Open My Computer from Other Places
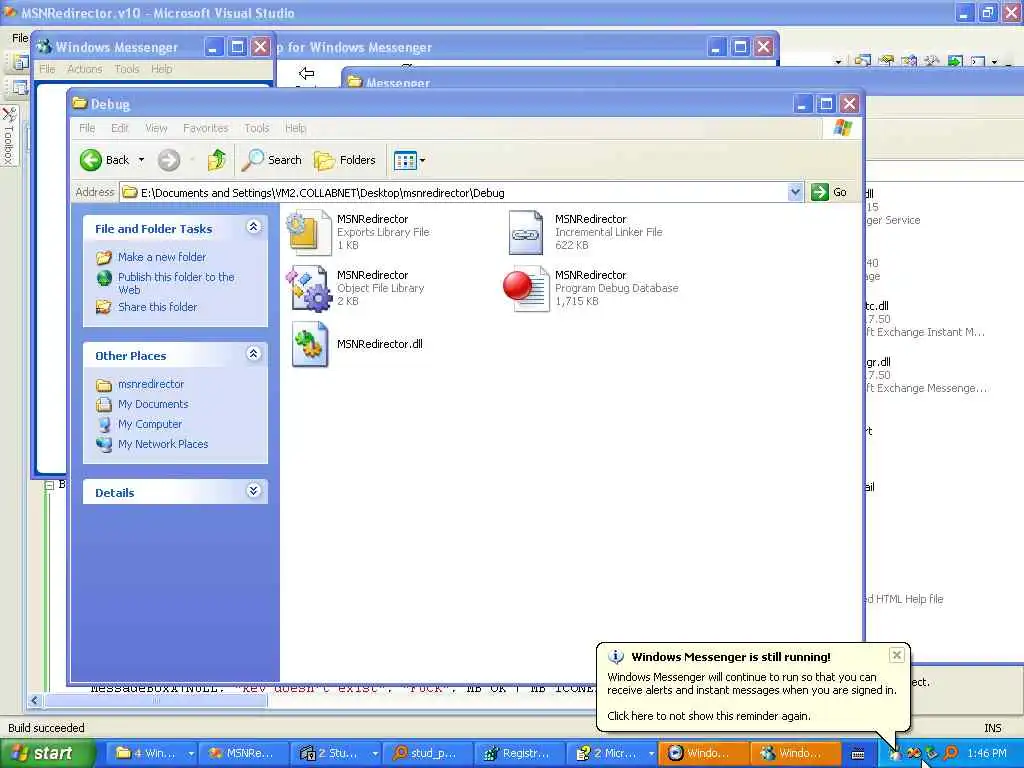 tap(150, 424)
